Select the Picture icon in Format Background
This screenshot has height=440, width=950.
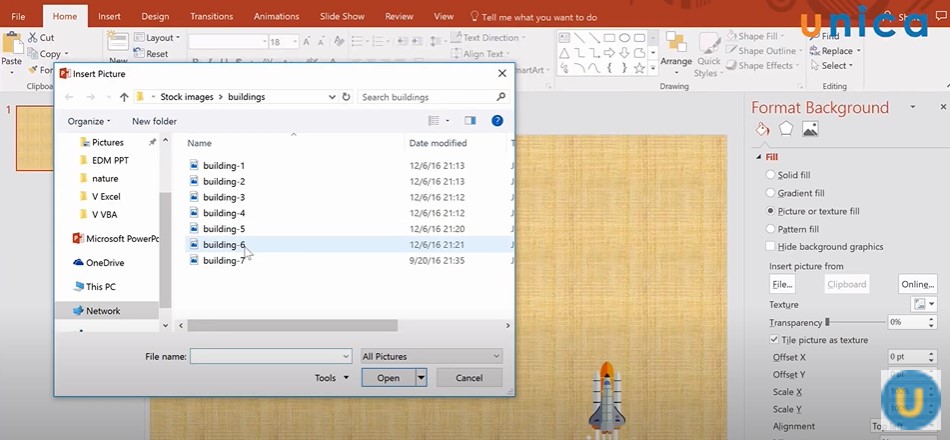tap(810, 129)
